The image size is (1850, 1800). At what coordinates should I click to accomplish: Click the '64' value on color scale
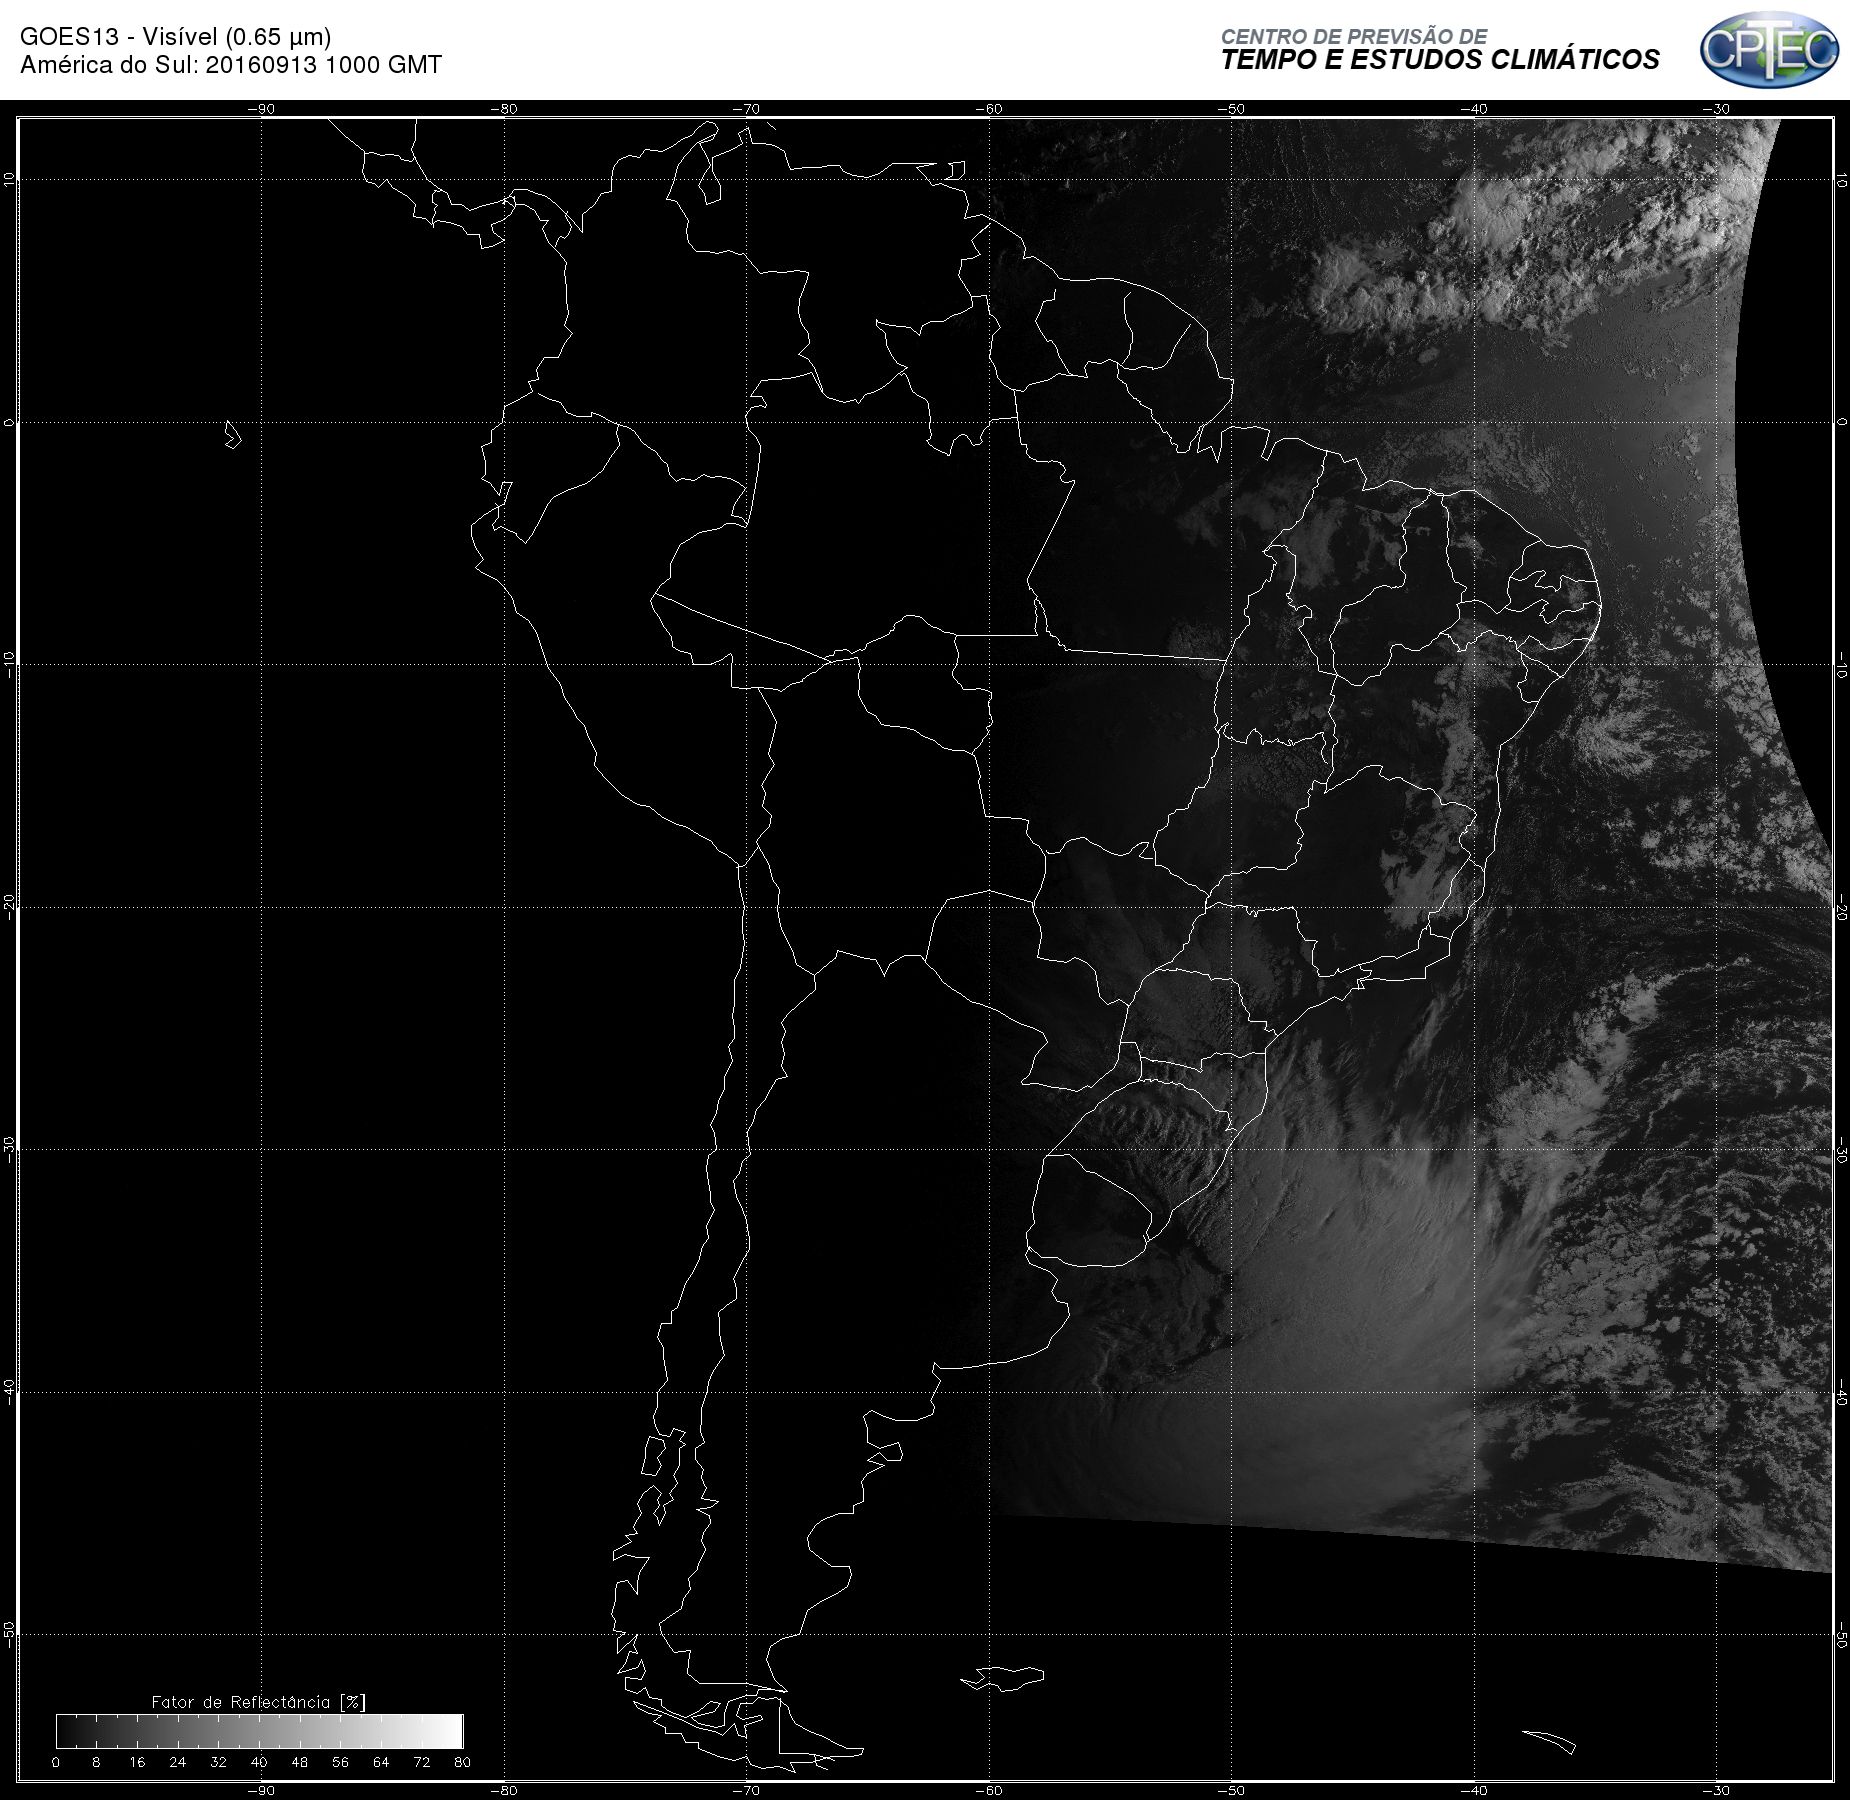click(381, 1762)
